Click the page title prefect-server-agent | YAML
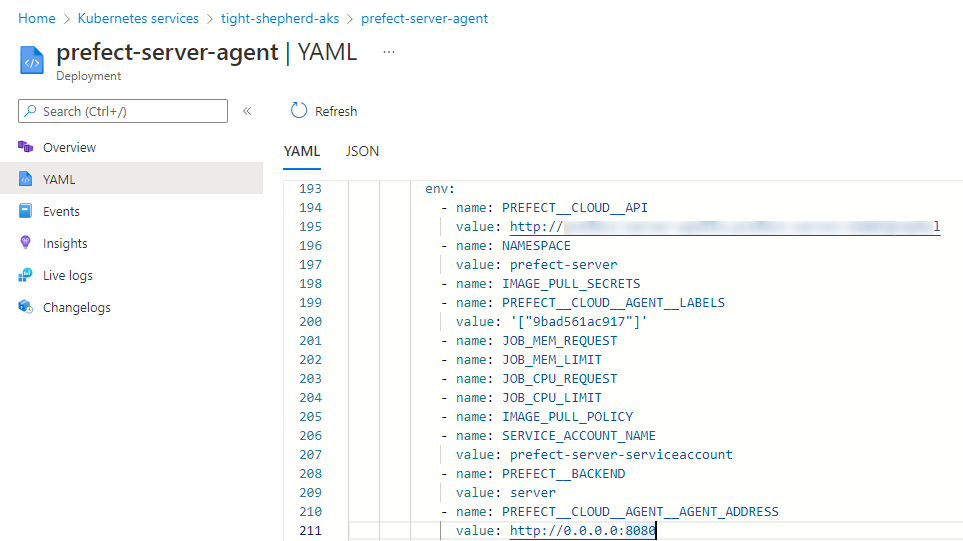 pos(206,52)
